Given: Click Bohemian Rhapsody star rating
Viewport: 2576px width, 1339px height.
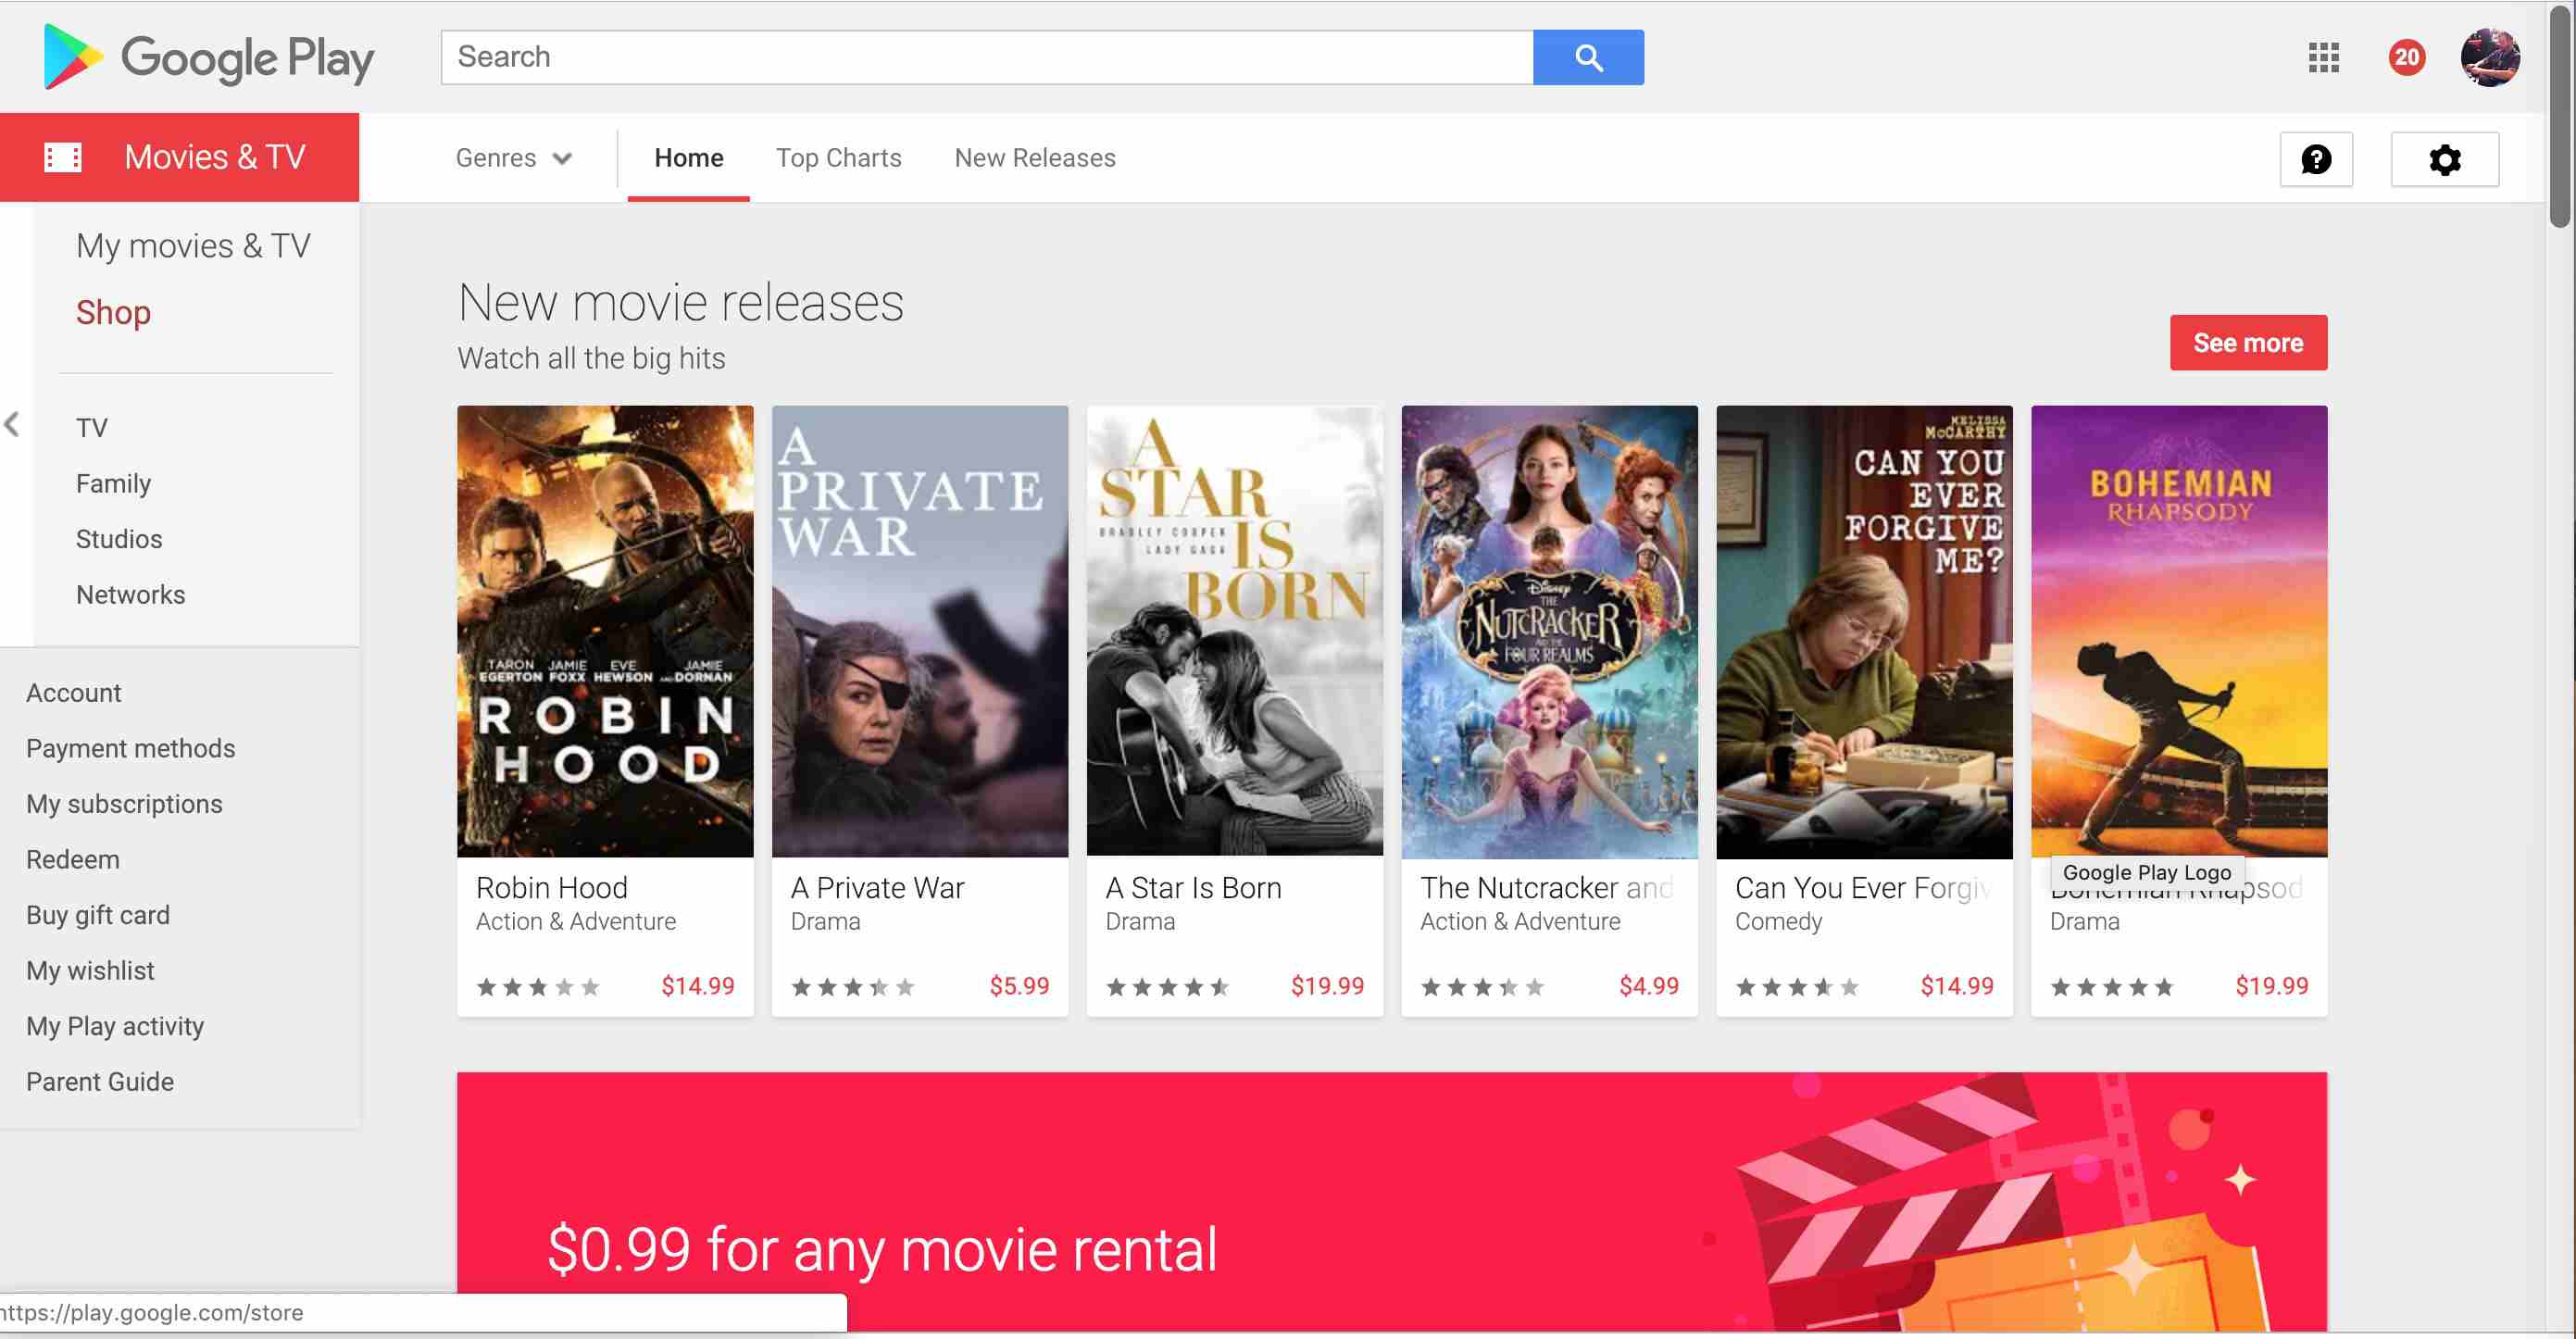Looking at the screenshot, I should (2112, 987).
